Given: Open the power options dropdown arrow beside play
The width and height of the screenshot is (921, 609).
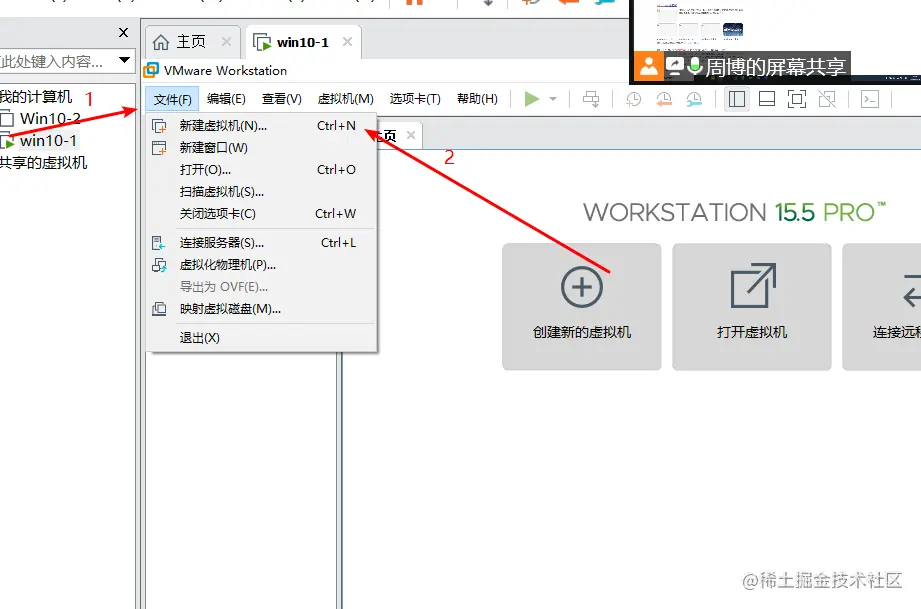Looking at the screenshot, I should coord(553,99).
